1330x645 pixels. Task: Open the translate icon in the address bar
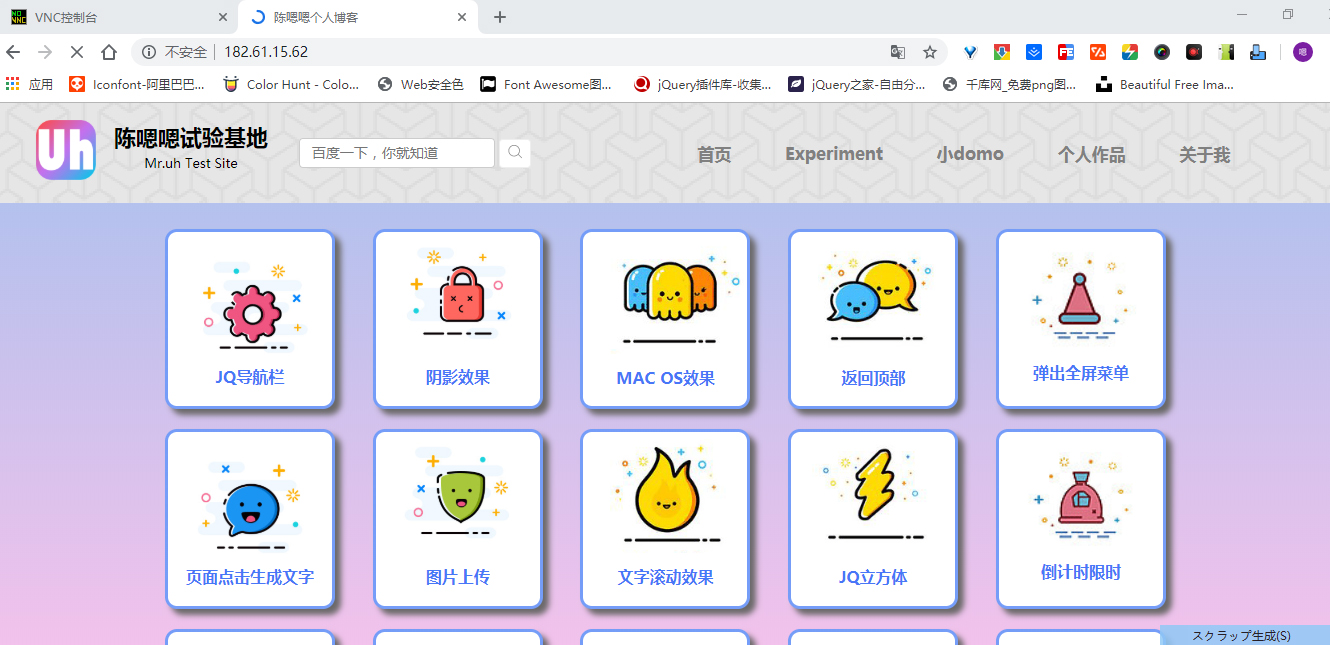[x=897, y=51]
